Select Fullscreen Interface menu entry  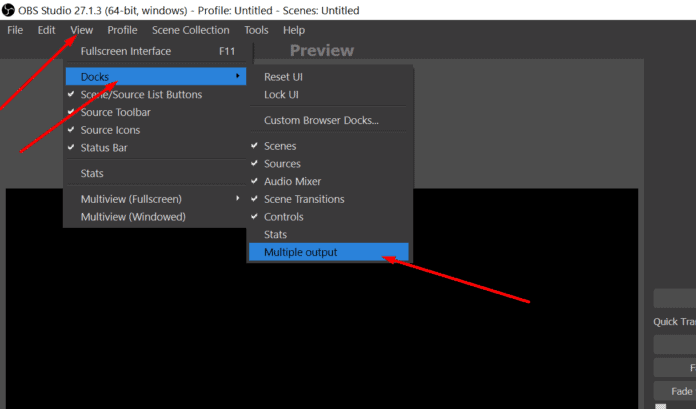126,51
